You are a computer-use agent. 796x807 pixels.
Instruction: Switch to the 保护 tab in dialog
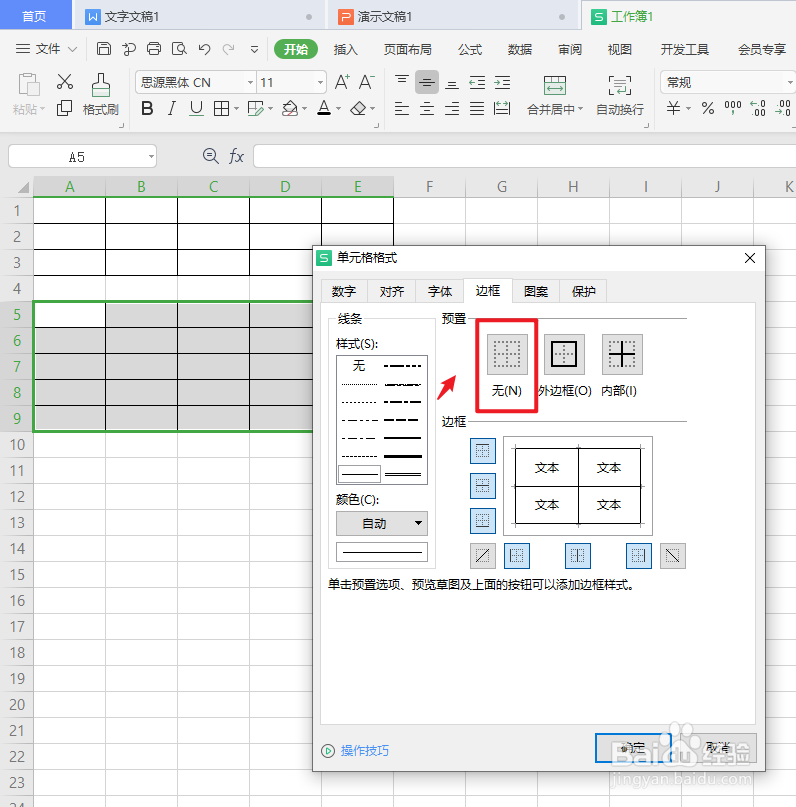coord(583,291)
